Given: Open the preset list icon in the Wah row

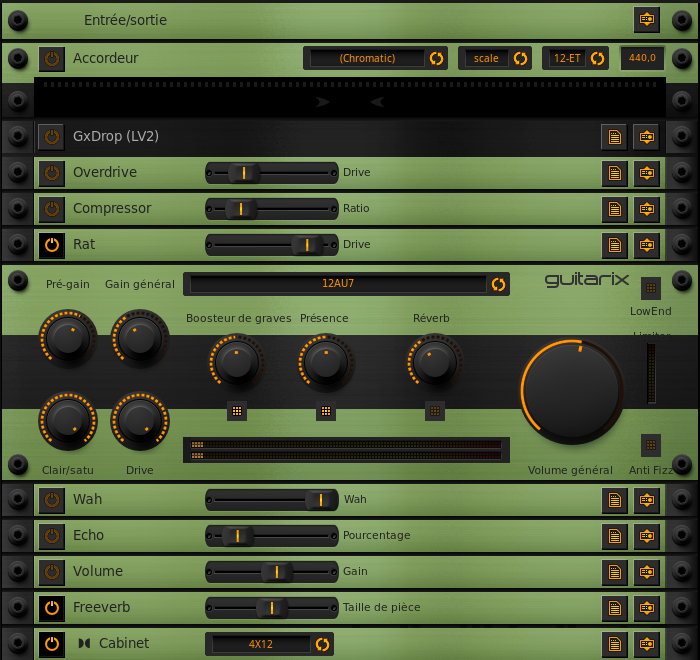Looking at the screenshot, I should [614, 500].
